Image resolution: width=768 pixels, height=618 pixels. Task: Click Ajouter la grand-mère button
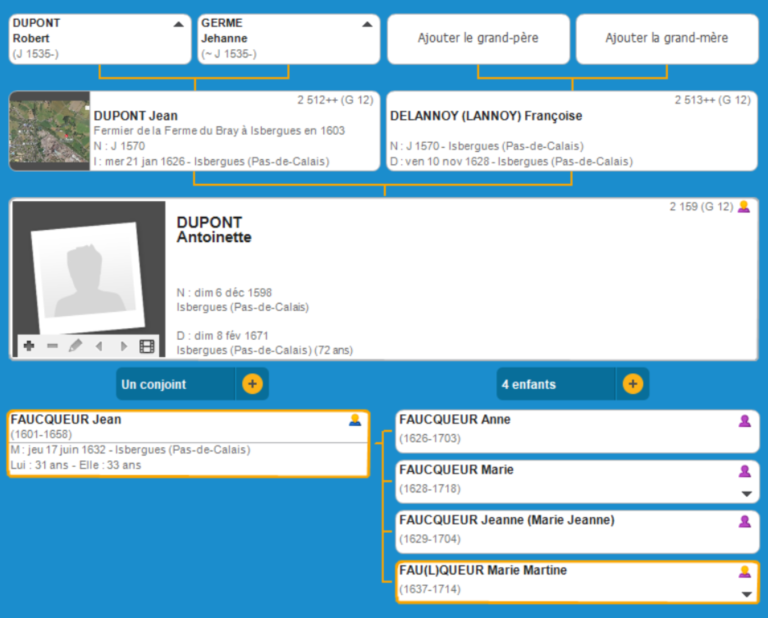tap(666, 38)
